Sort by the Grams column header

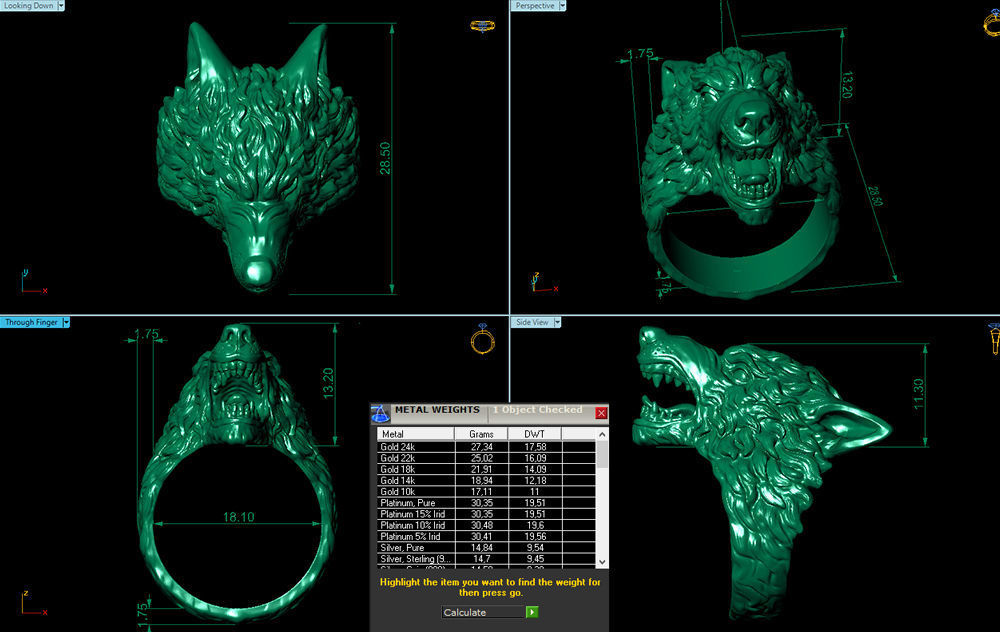(482, 434)
